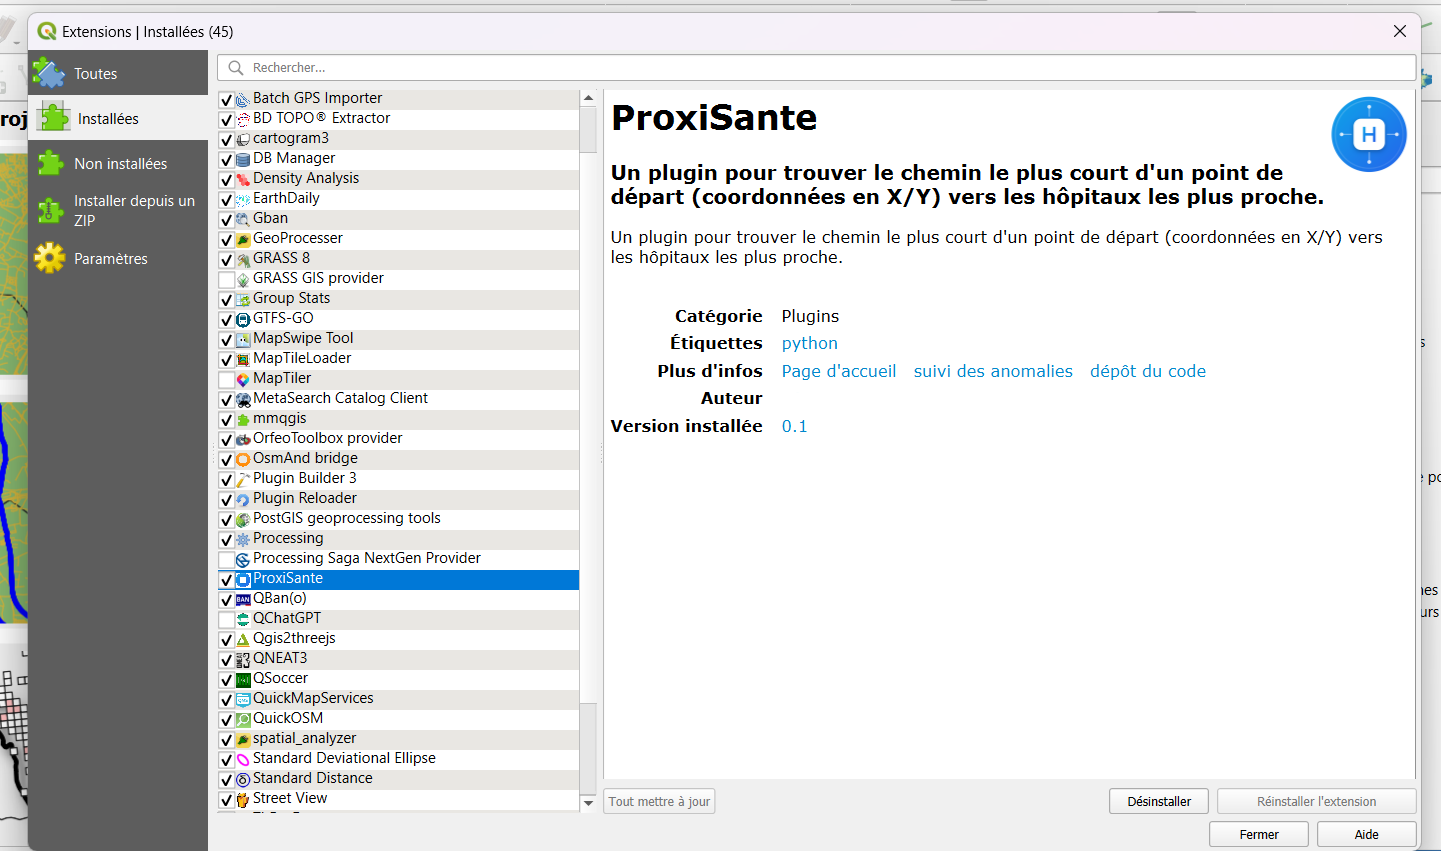Image resolution: width=1441 pixels, height=851 pixels.
Task: Click the QSoccer plugin icon
Action: [x=242, y=679]
